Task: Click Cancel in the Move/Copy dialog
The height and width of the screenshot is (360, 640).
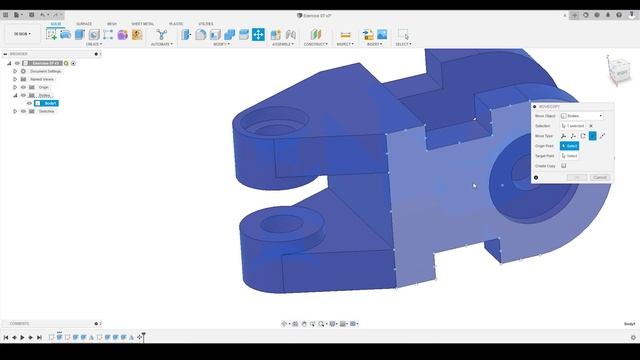Action: tap(600, 177)
